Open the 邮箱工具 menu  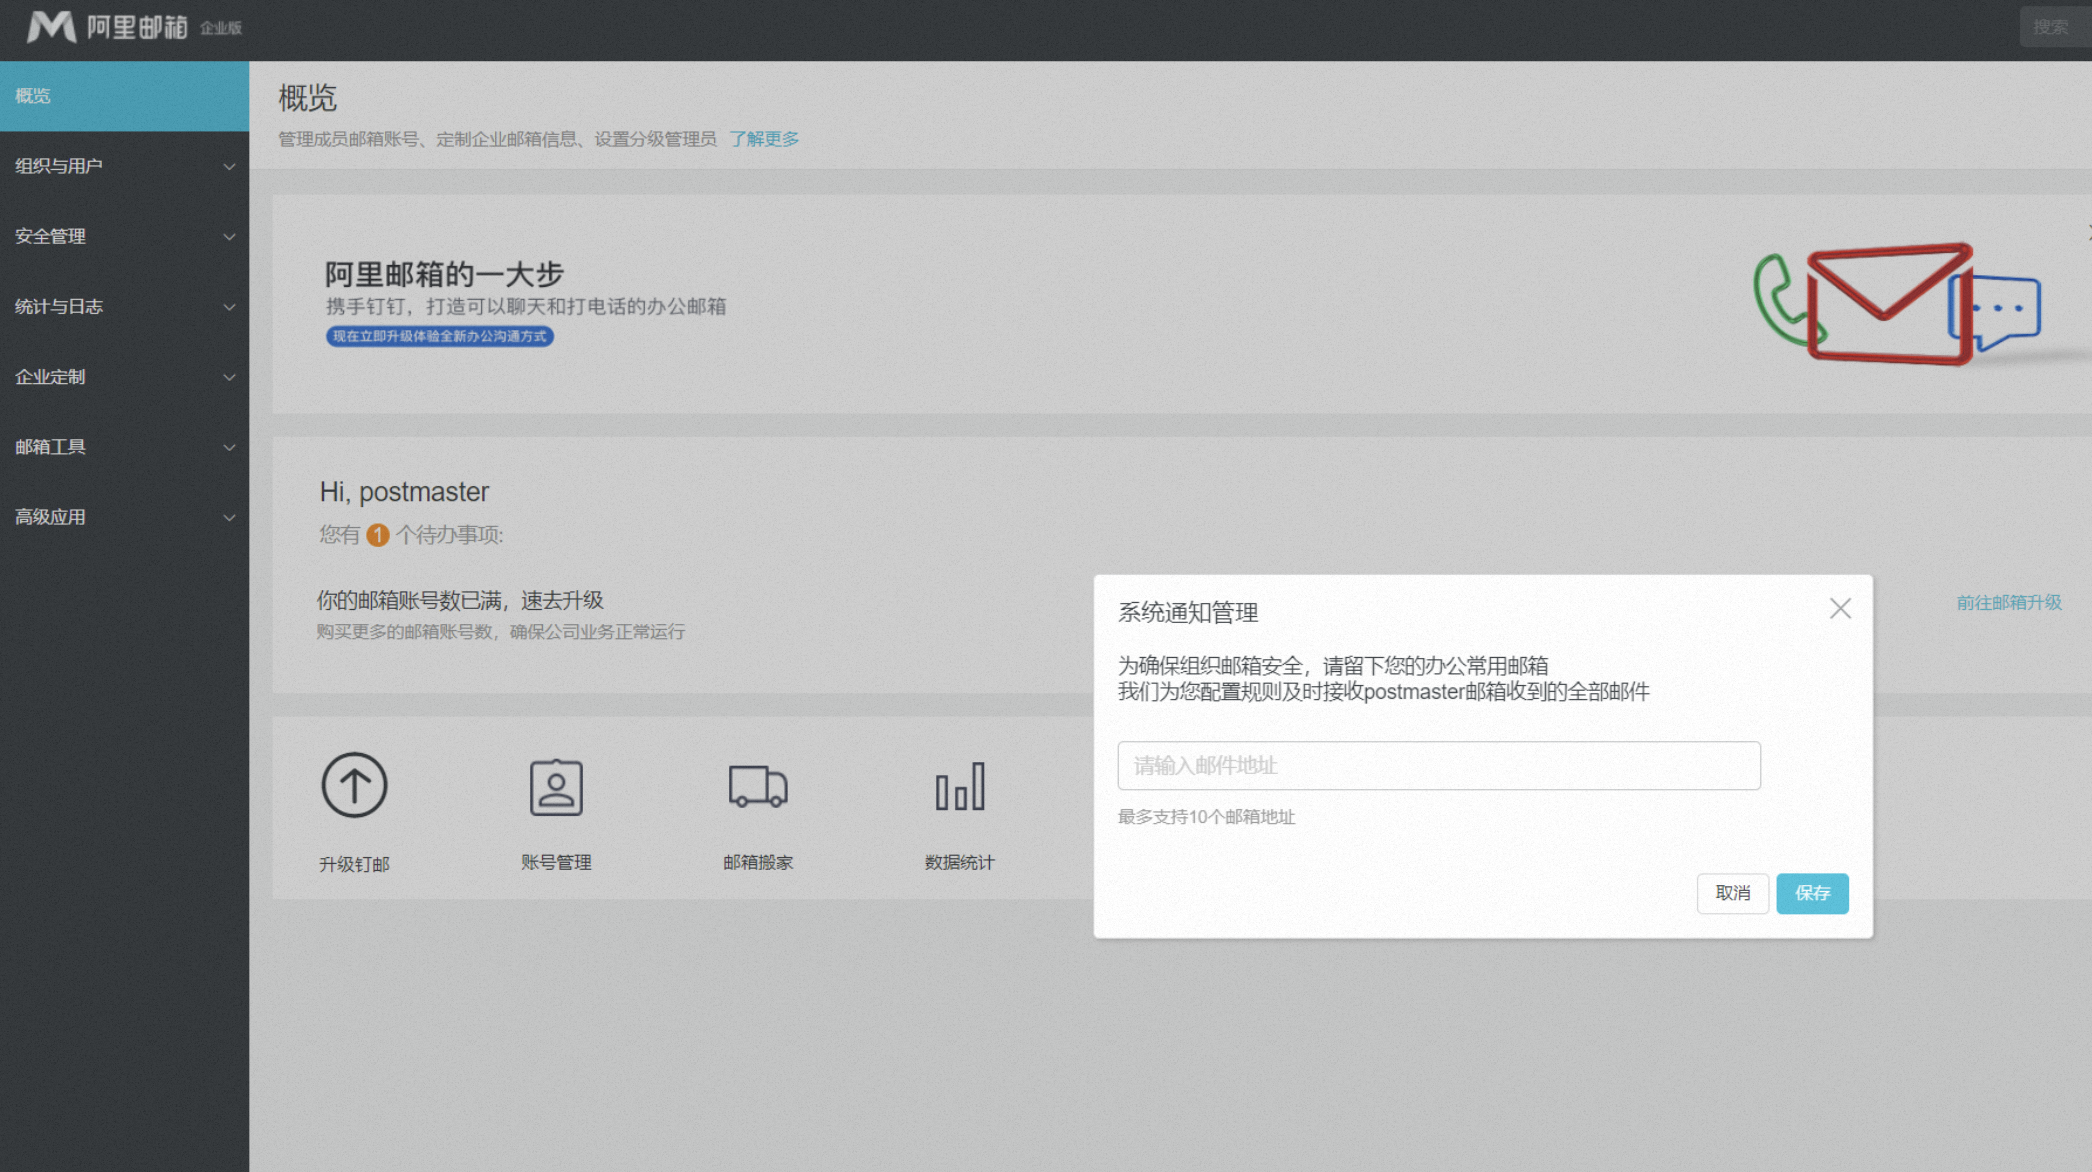124,447
